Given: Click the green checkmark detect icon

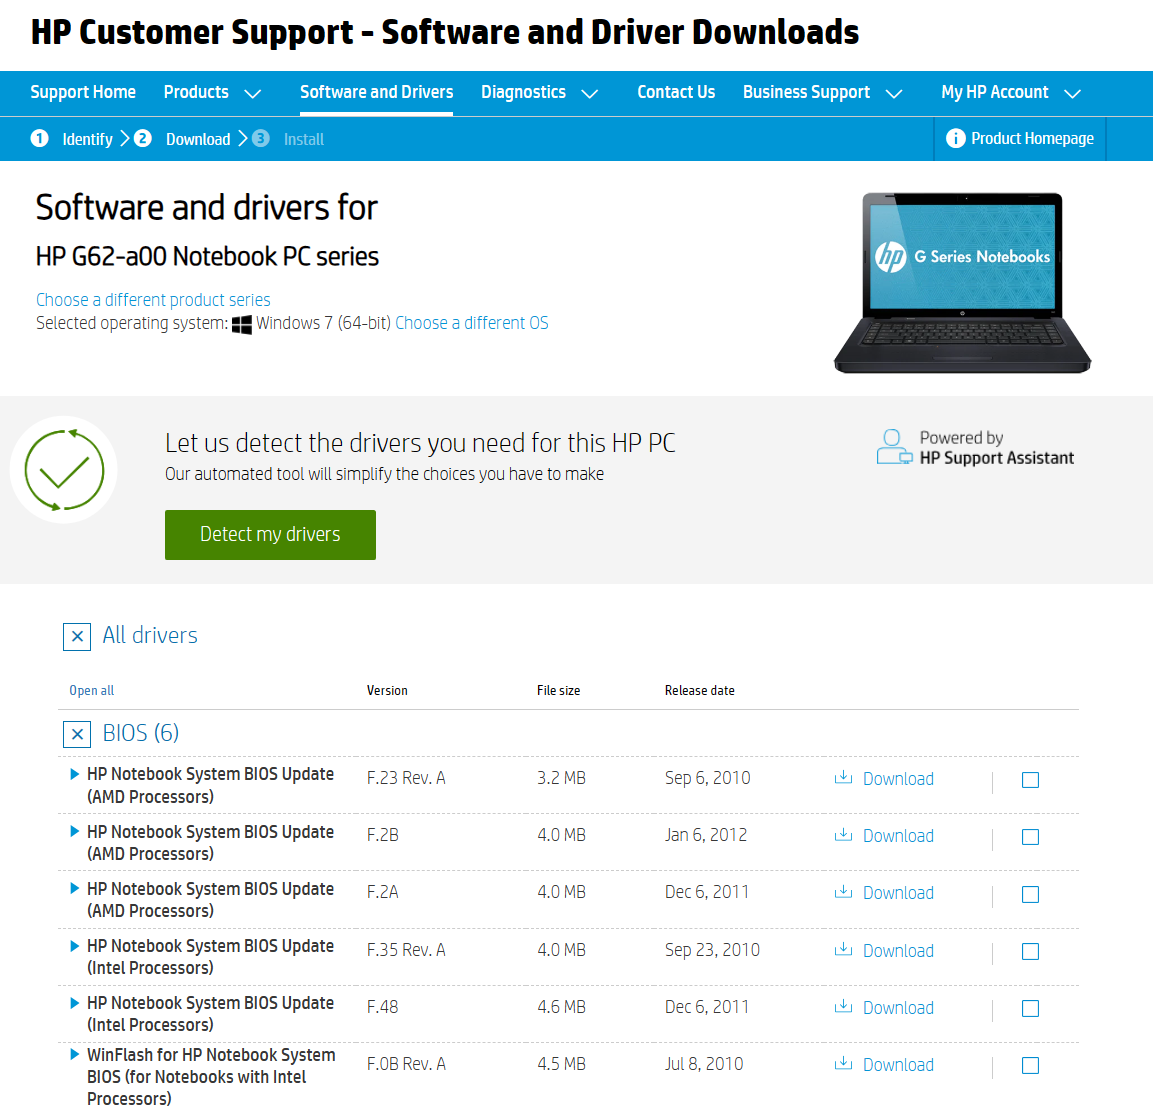Looking at the screenshot, I should tap(64, 470).
